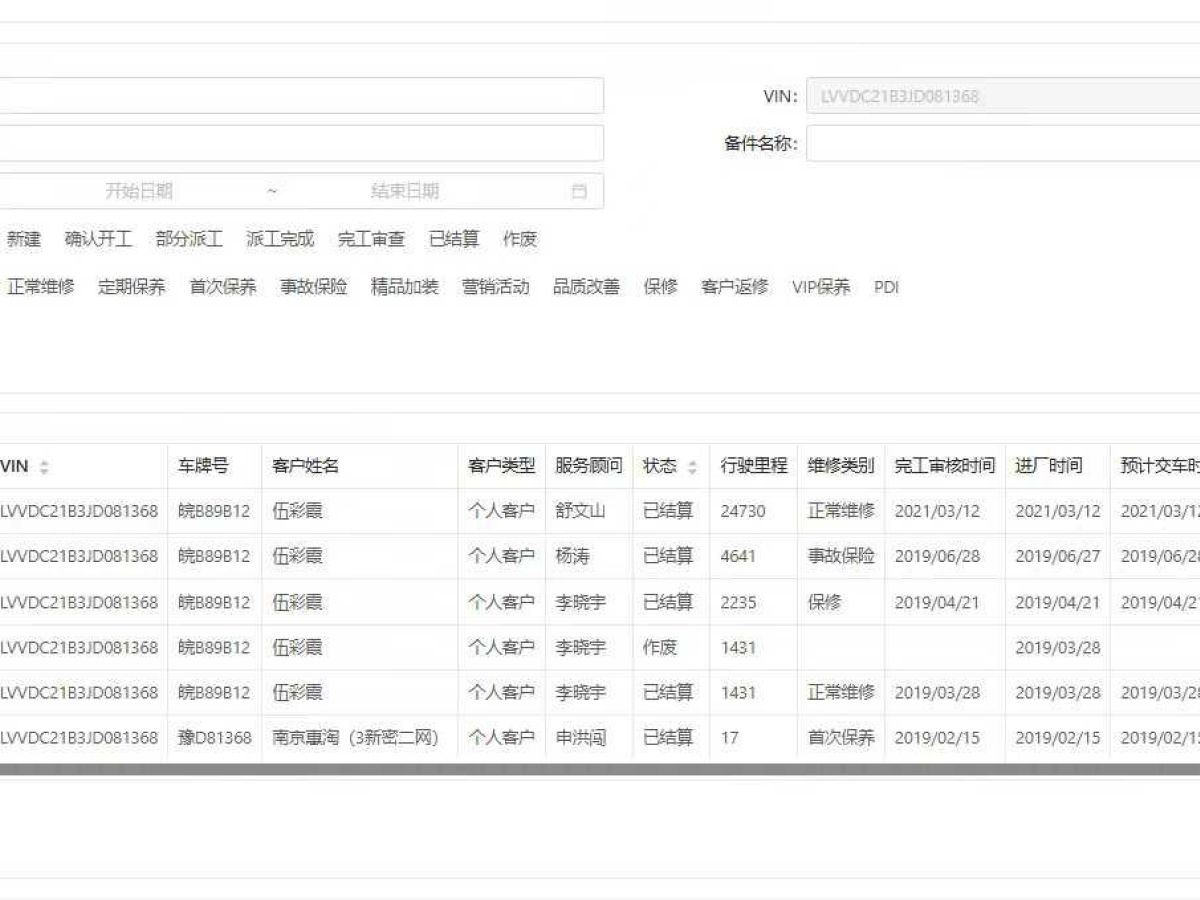
Task: Toggle the 已结算 status filter
Action: coord(454,239)
